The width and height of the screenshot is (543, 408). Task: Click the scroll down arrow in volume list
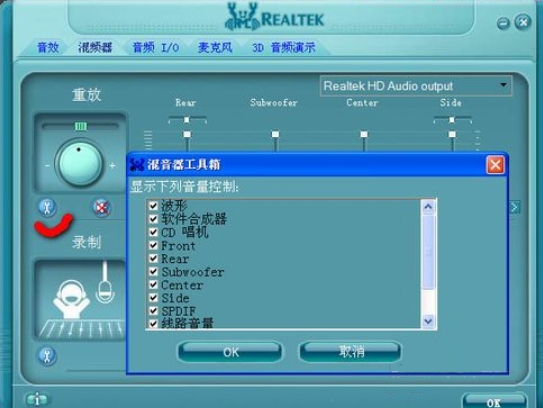coord(428,321)
